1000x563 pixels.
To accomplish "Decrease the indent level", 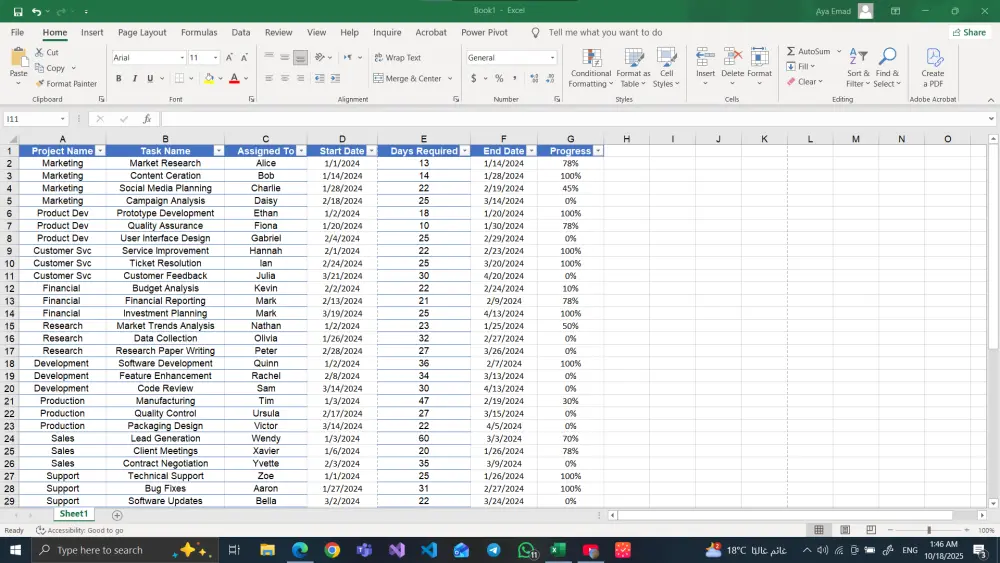I will click(319, 78).
